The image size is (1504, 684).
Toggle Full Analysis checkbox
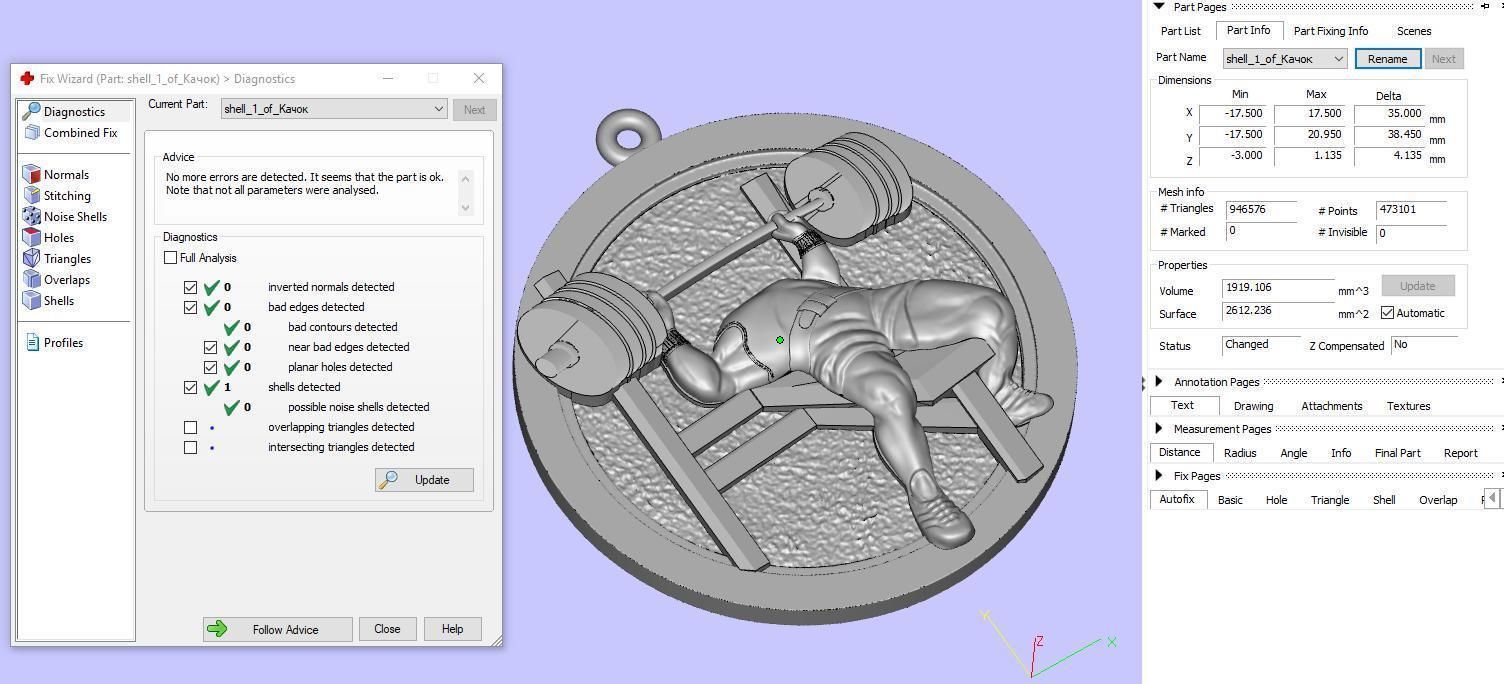(x=170, y=258)
